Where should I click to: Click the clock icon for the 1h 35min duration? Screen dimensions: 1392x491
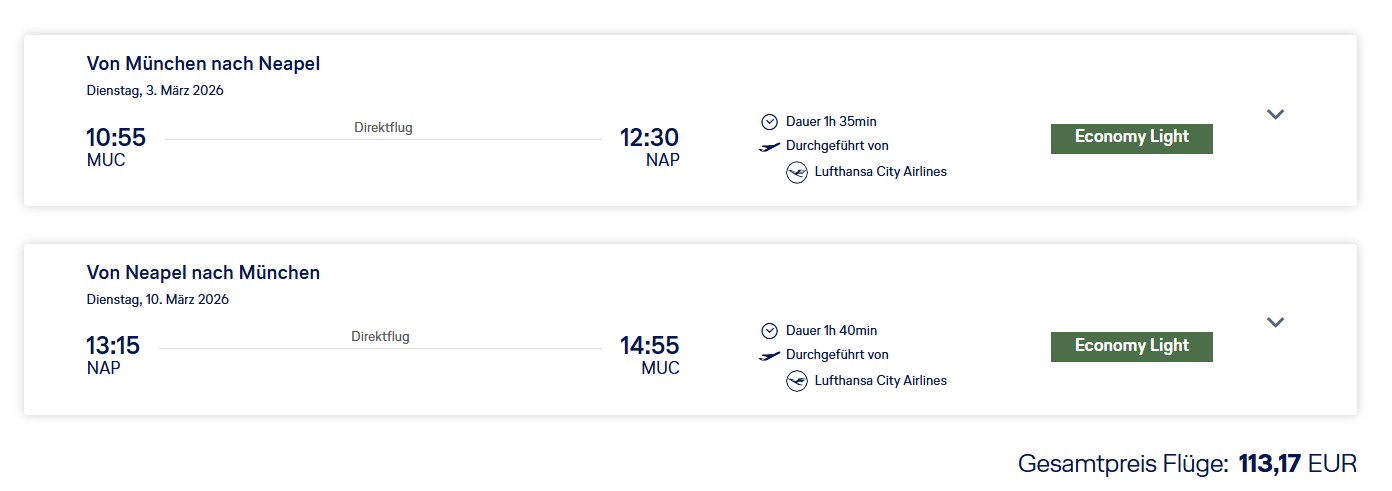[769, 122]
